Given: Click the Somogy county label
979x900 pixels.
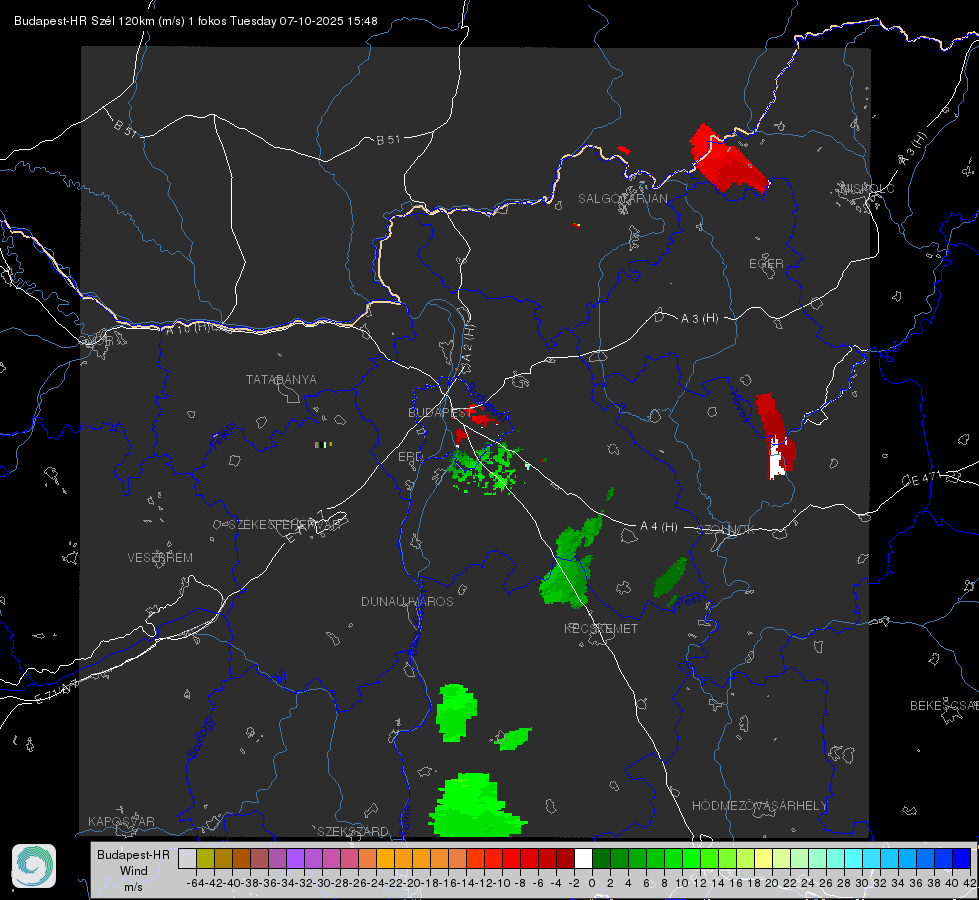Looking at the screenshot, I should click(201, 739).
